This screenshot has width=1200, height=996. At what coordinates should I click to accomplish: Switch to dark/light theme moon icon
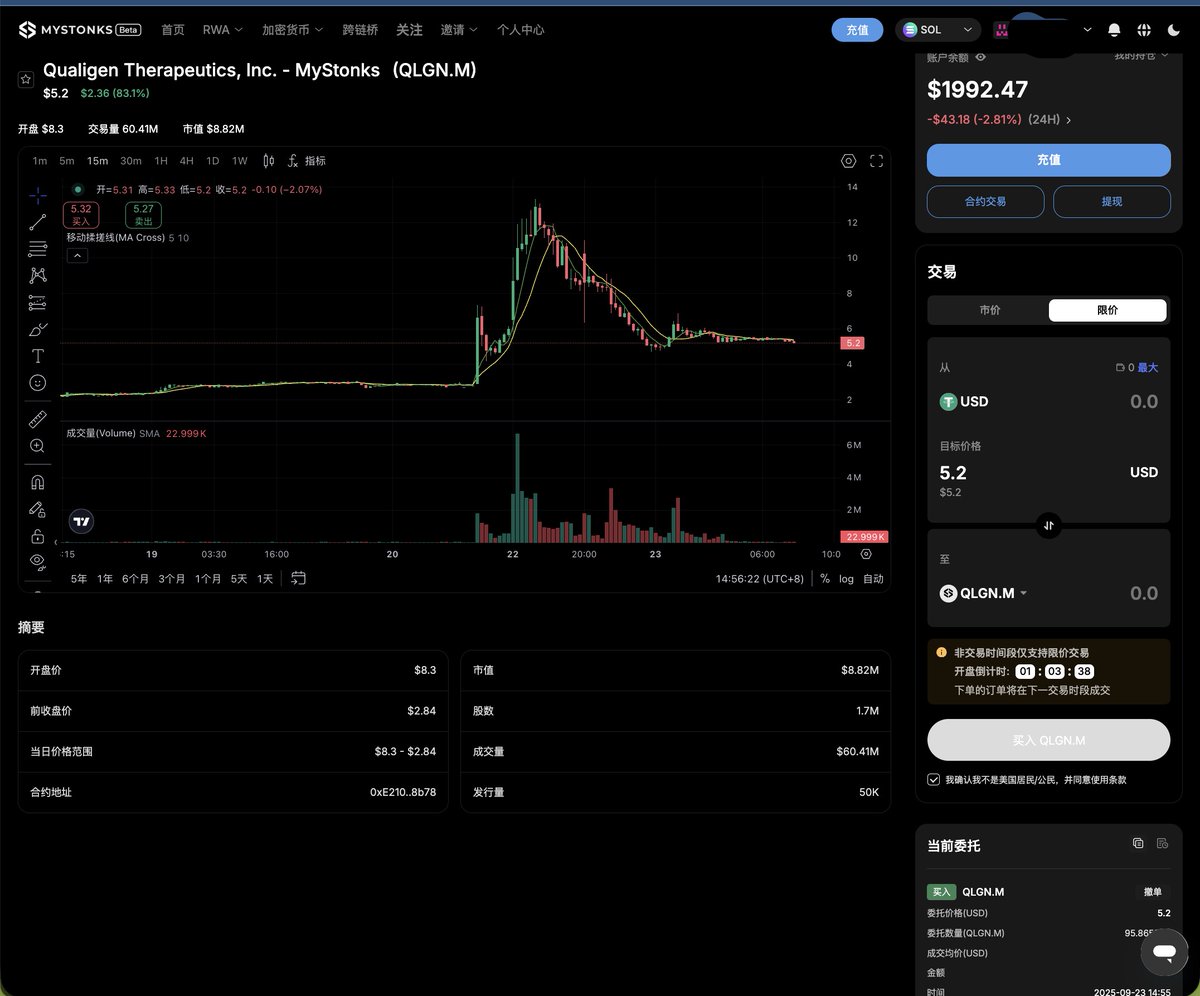pyautogui.click(x=1172, y=30)
